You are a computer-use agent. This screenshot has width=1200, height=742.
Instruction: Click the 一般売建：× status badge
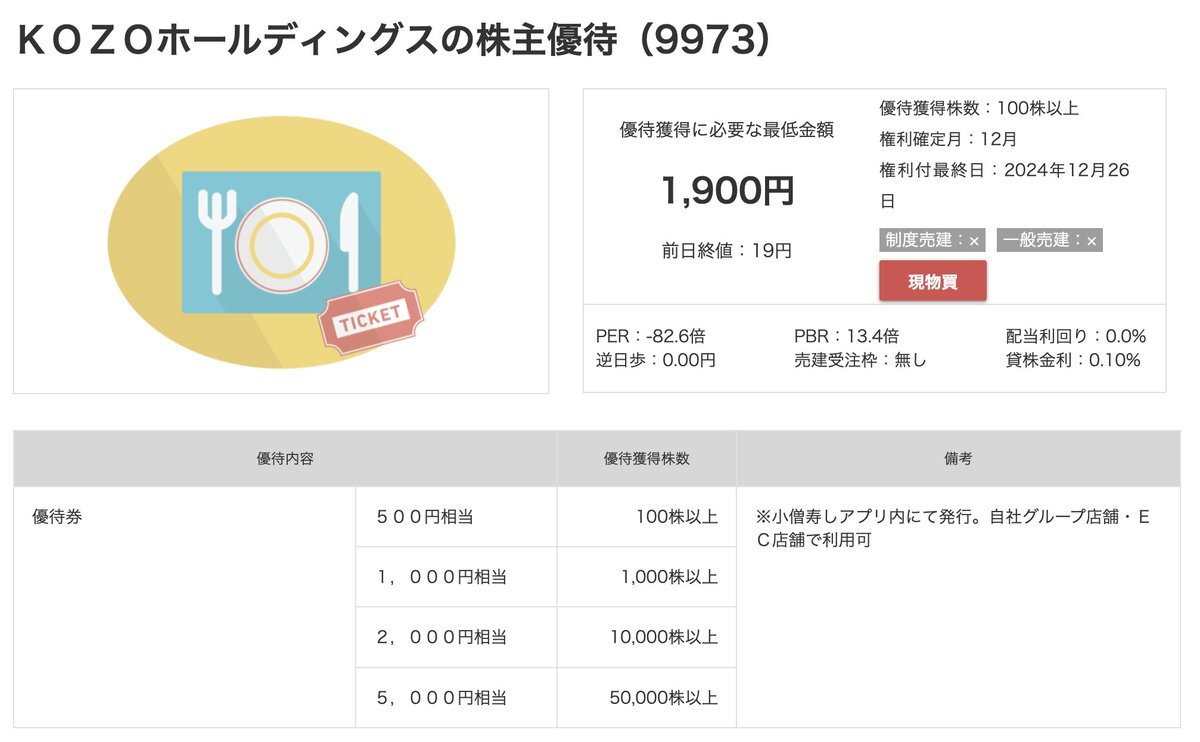coord(1048,239)
